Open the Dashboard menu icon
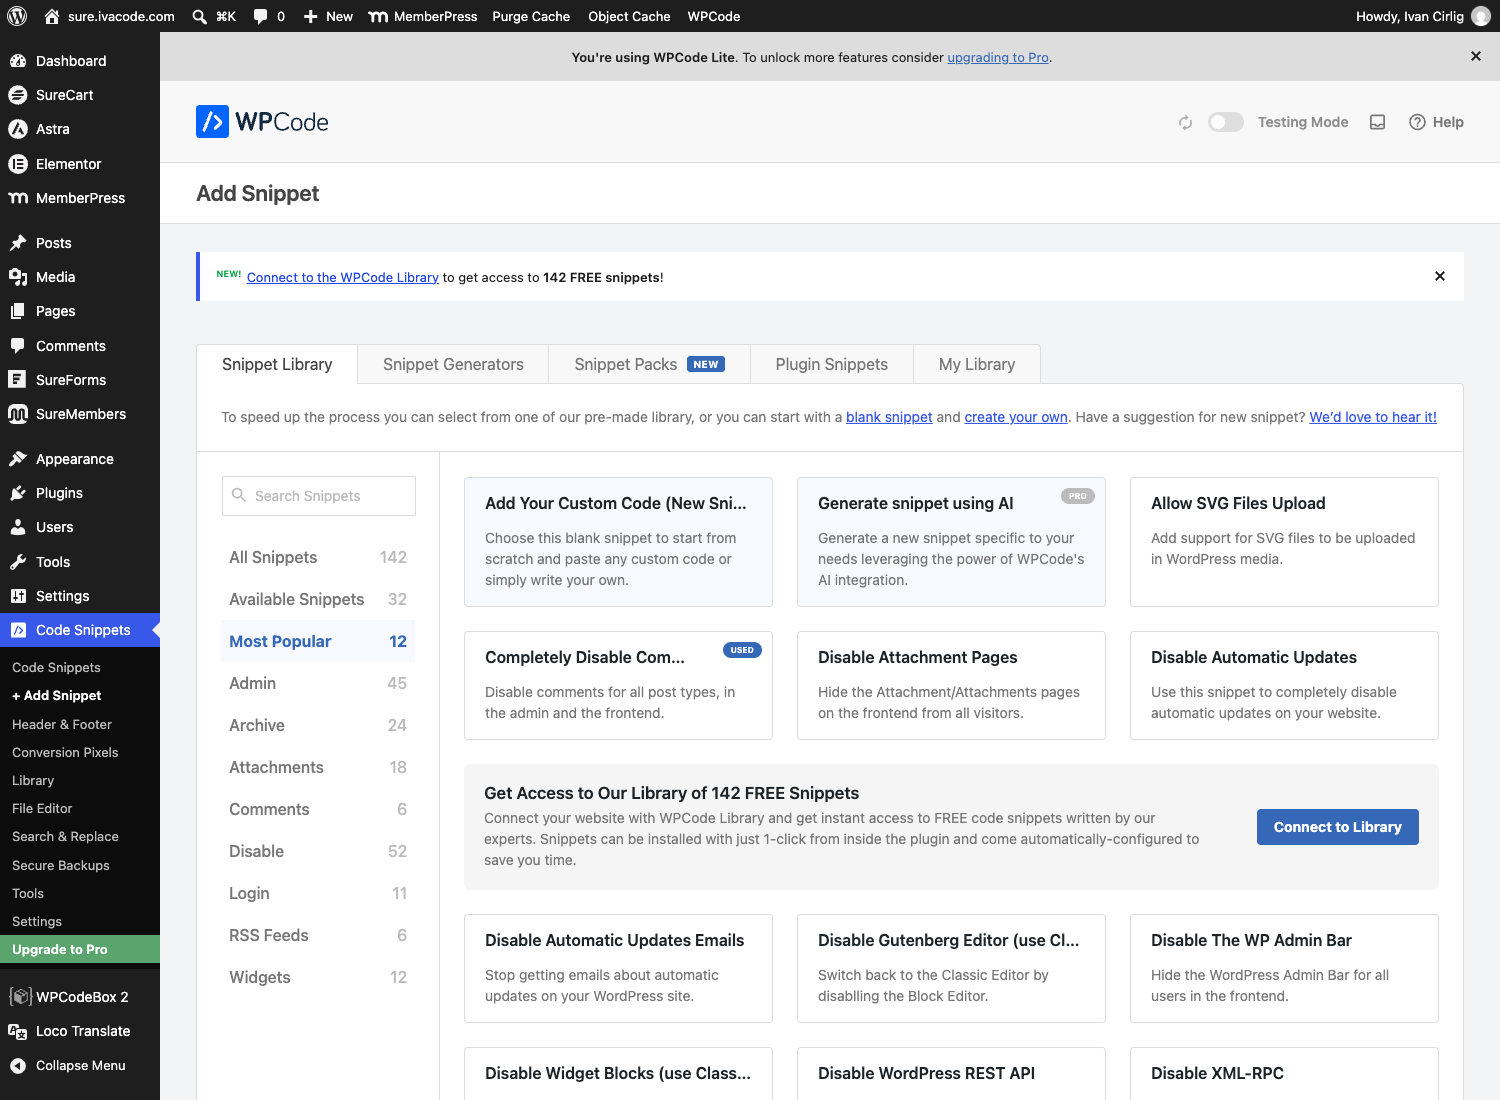Image resolution: width=1500 pixels, height=1100 pixels. [18, 61]
